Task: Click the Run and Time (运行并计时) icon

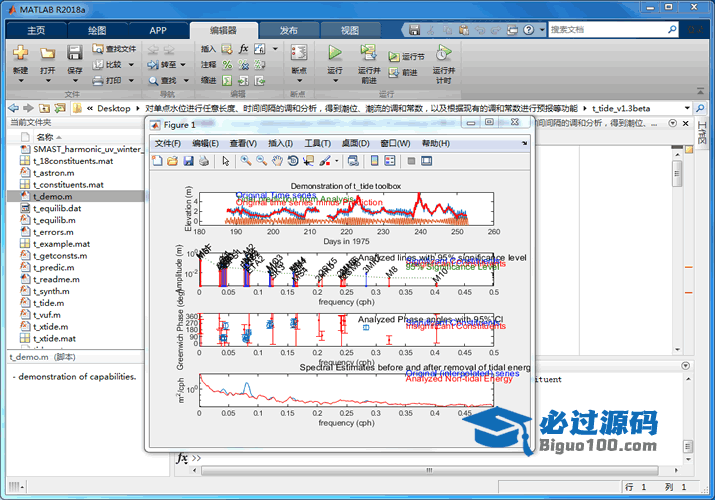Action: [443, 52]
